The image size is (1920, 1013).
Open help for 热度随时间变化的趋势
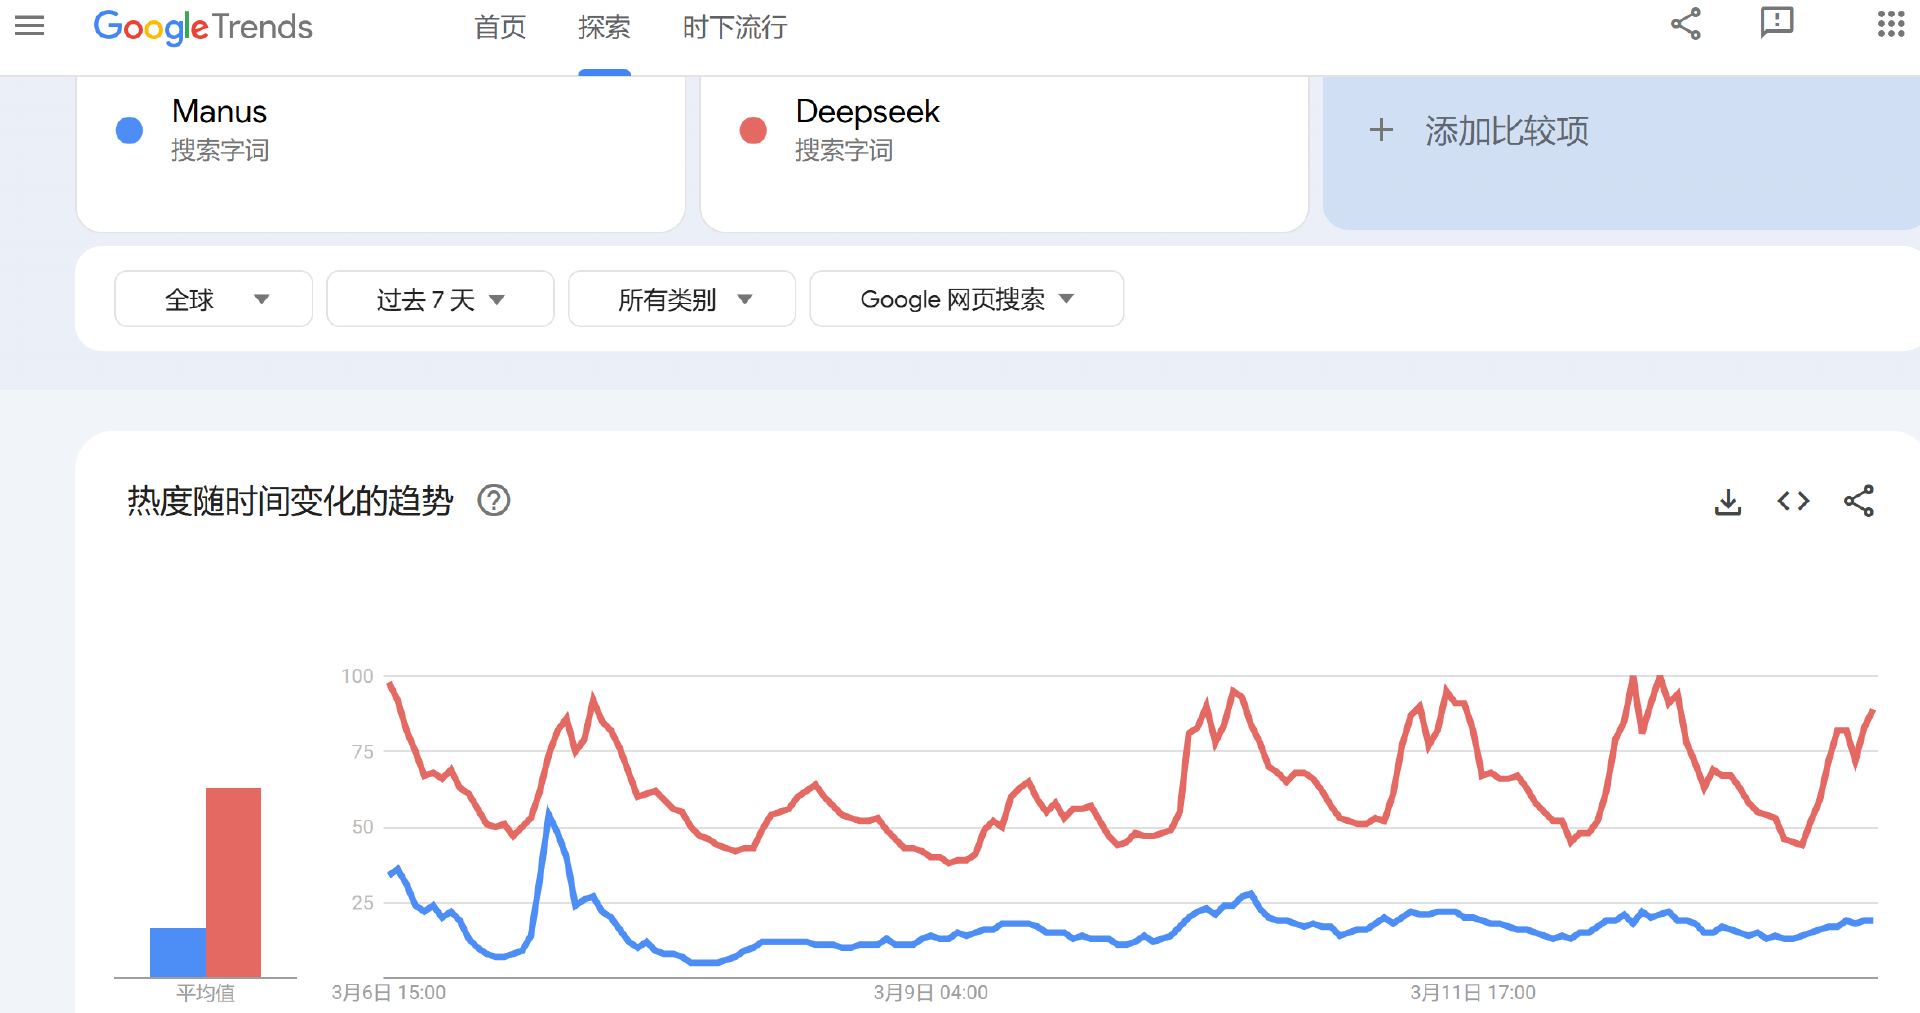coord(494,500)
